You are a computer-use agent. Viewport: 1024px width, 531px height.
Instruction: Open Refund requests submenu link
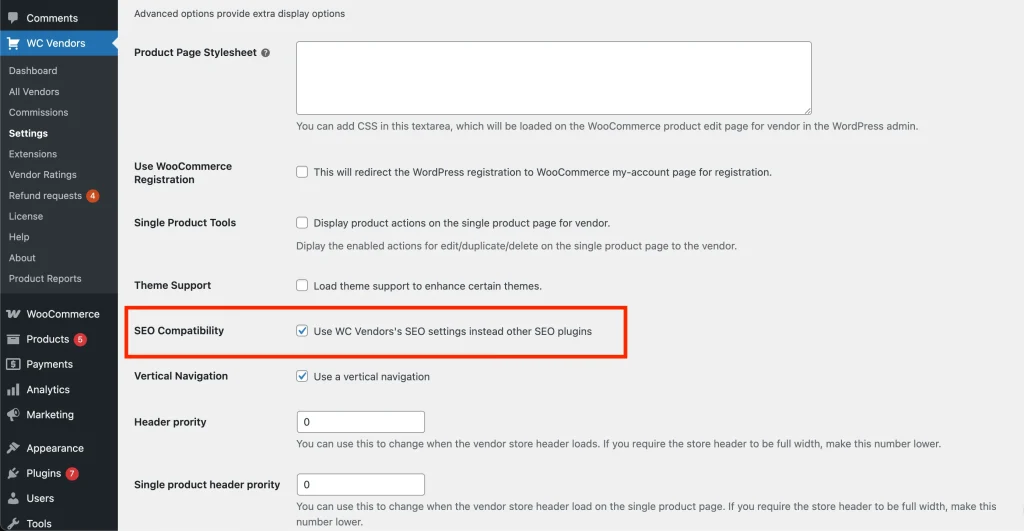[x=45, y=195]
